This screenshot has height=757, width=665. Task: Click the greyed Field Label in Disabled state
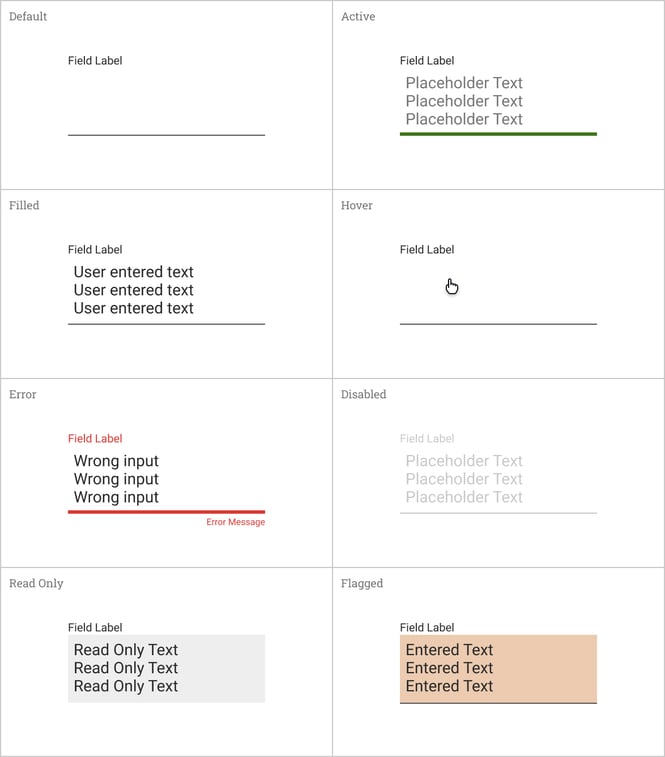427,438
